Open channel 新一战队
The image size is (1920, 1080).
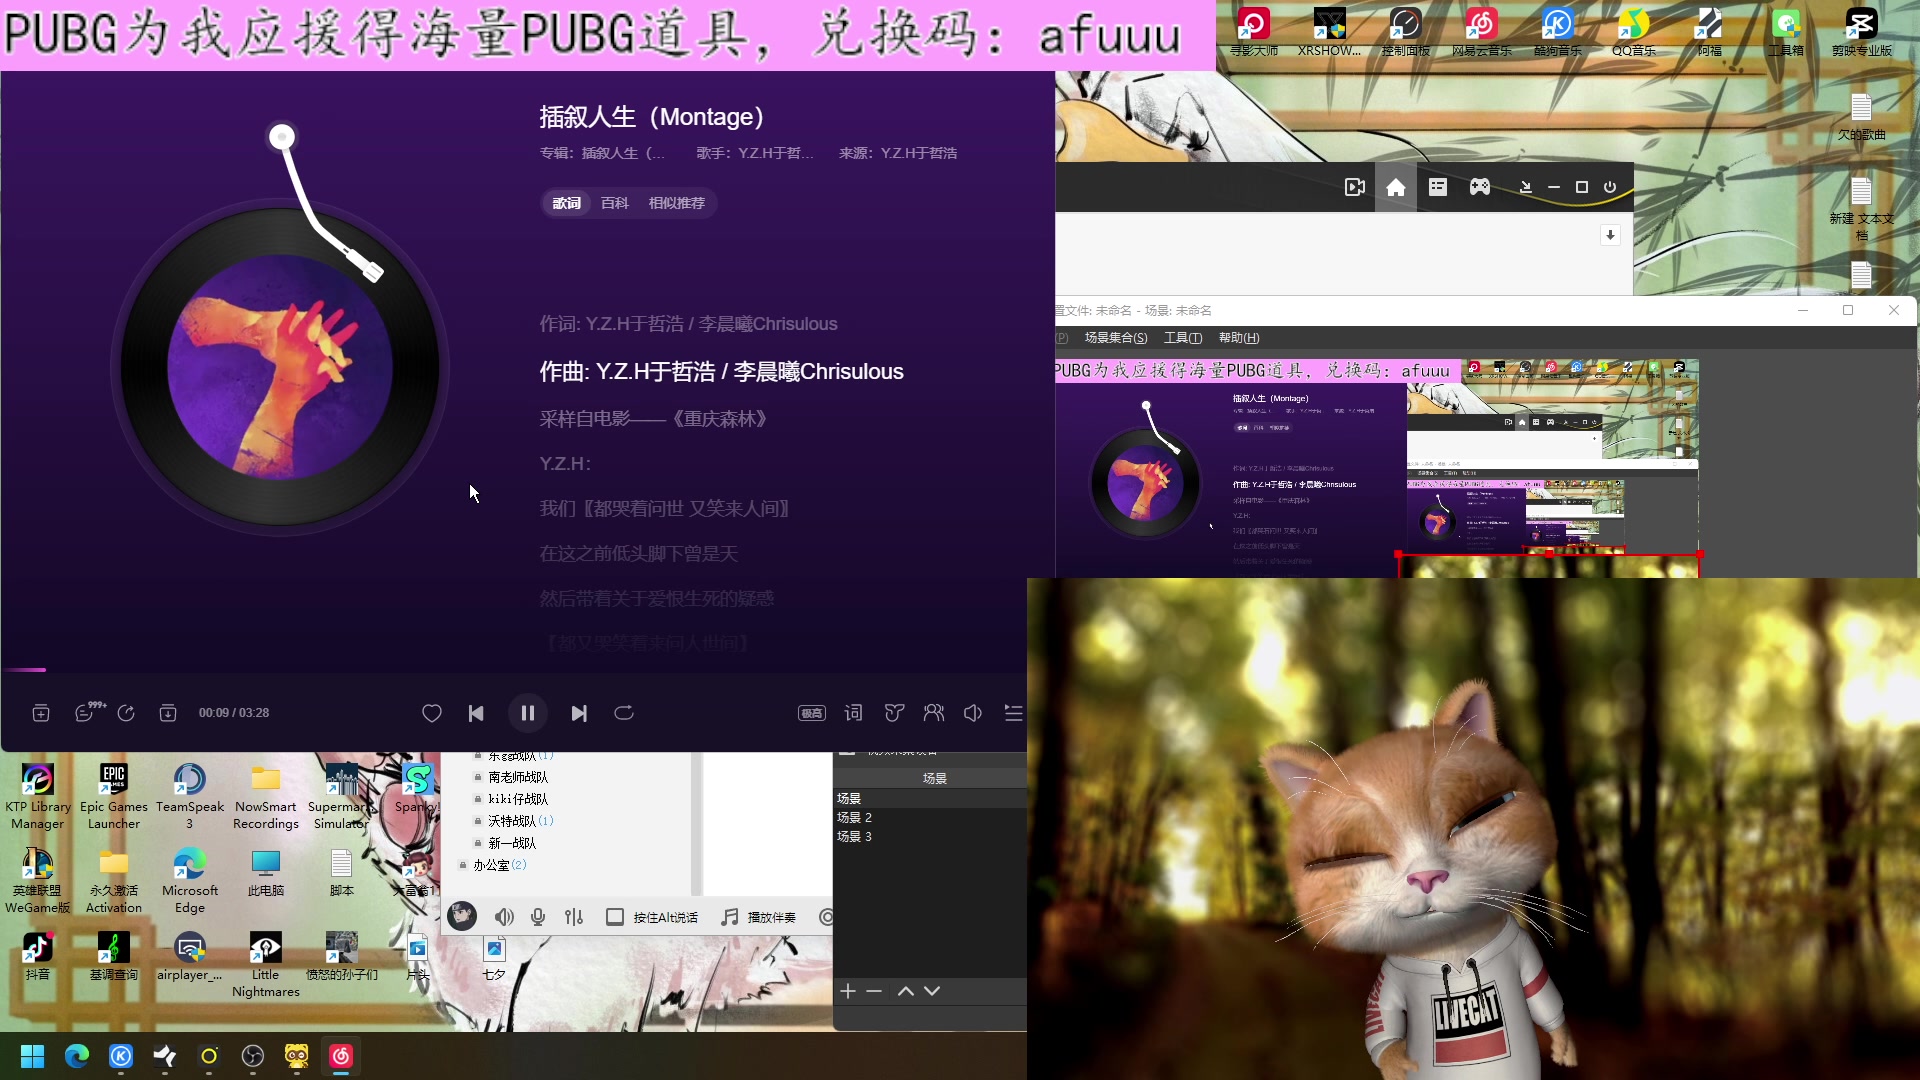512,843
